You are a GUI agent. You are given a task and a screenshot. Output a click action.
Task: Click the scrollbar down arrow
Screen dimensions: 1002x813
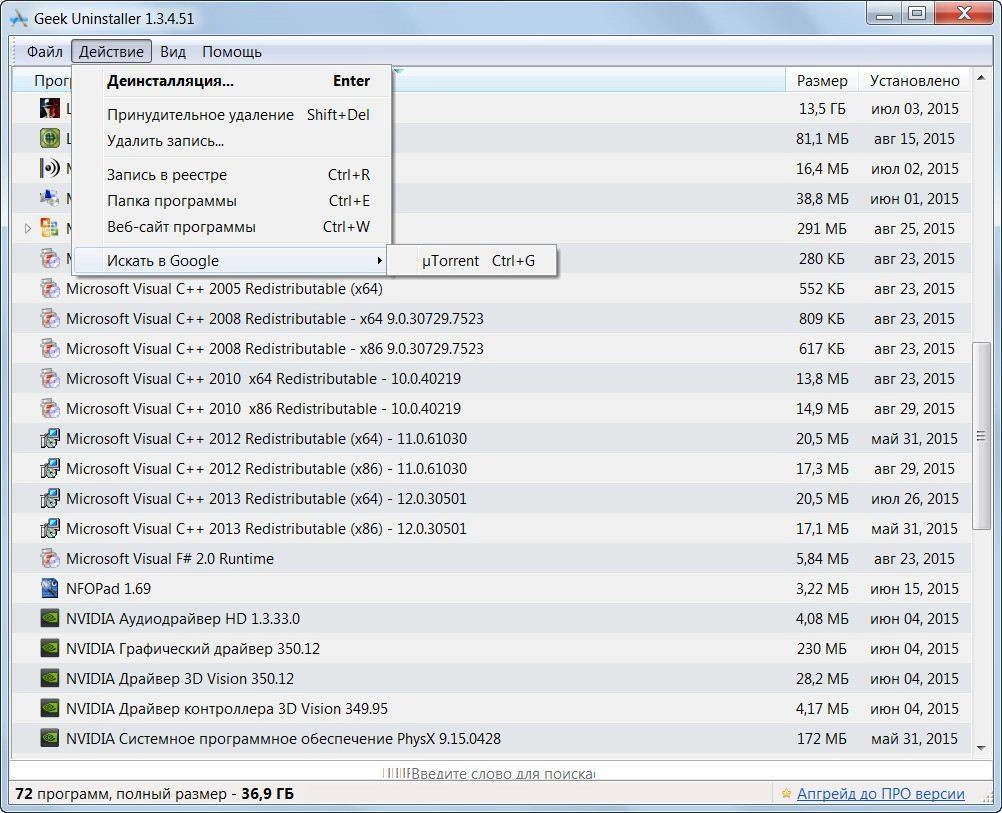coord(981,748)
